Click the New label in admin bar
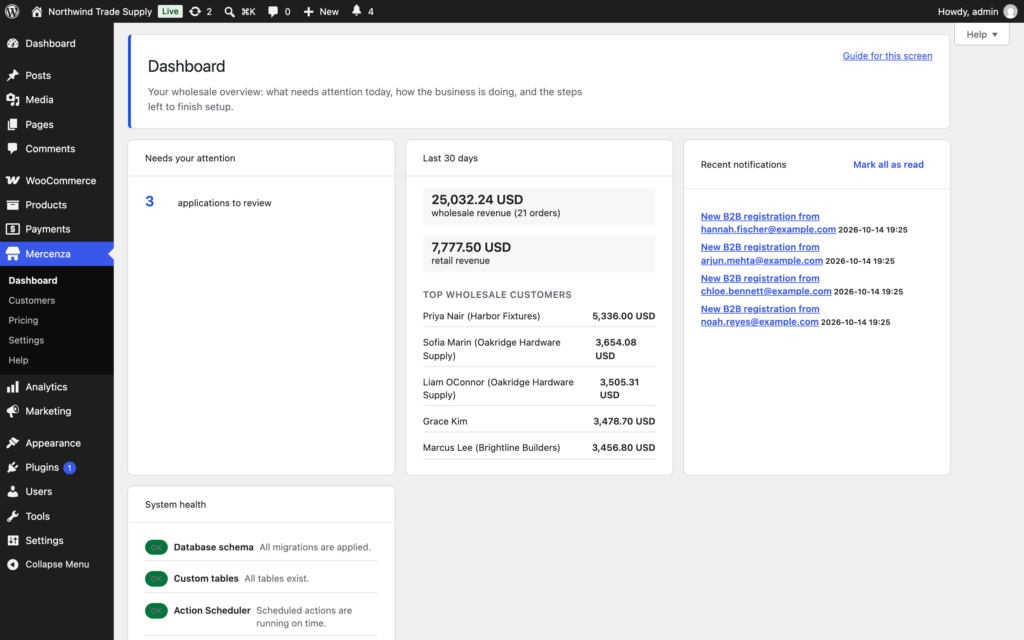Screen dimensions: 1024x640 (329, 11)
